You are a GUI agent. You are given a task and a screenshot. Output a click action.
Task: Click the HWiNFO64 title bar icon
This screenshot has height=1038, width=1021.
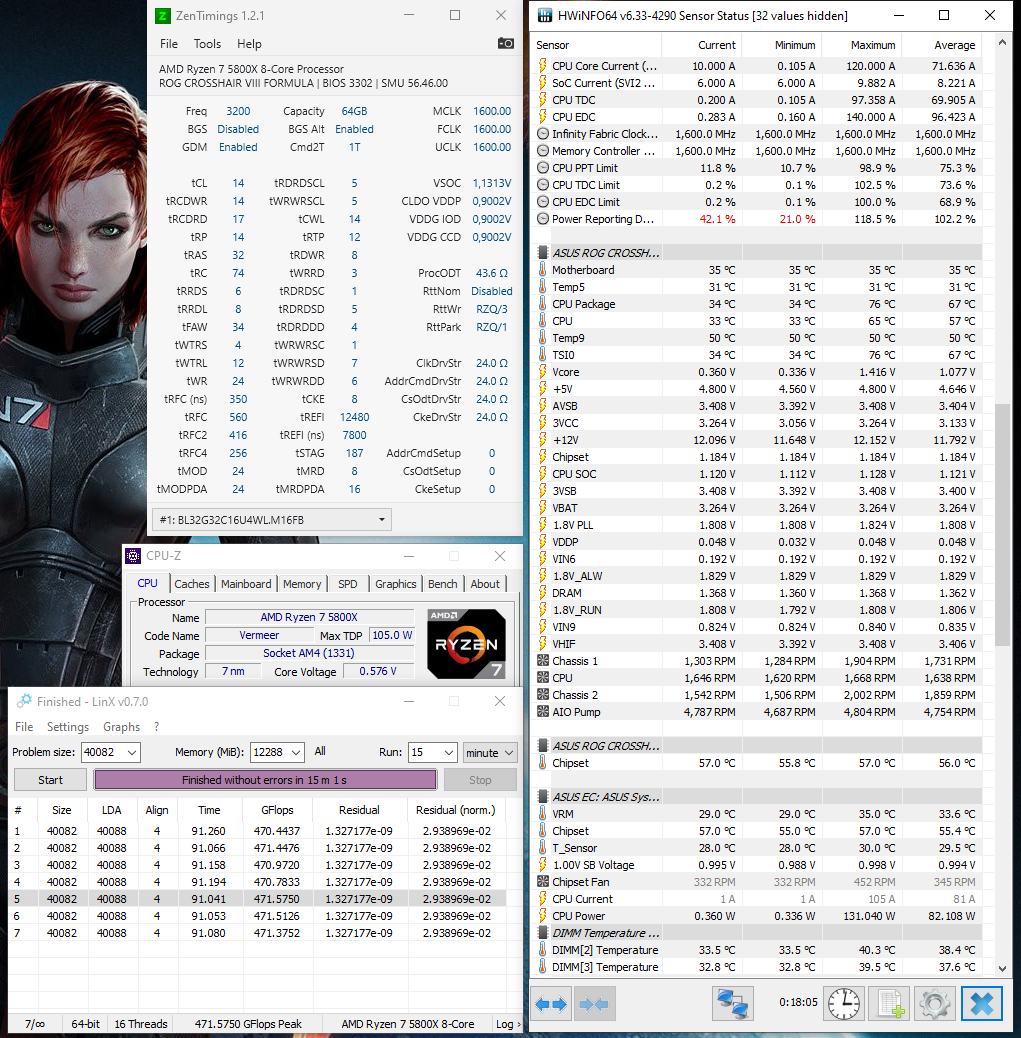coord(544,15)
